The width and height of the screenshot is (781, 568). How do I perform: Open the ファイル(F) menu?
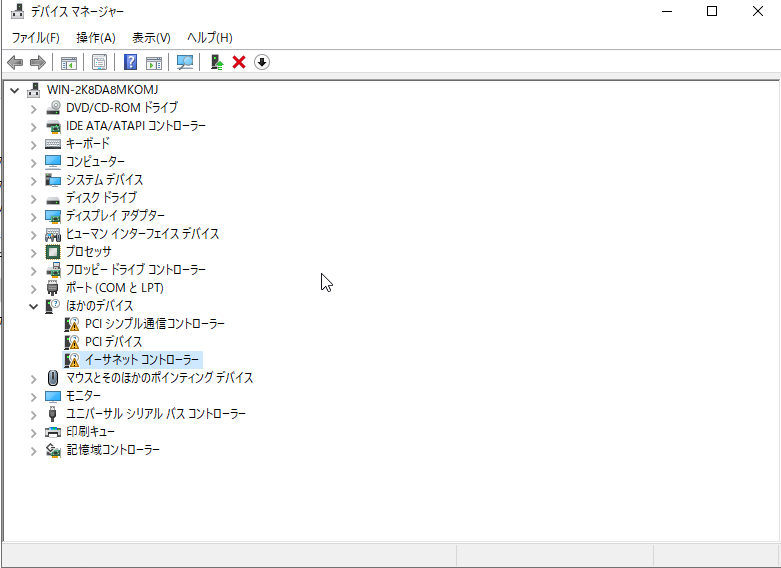[35, 38]
